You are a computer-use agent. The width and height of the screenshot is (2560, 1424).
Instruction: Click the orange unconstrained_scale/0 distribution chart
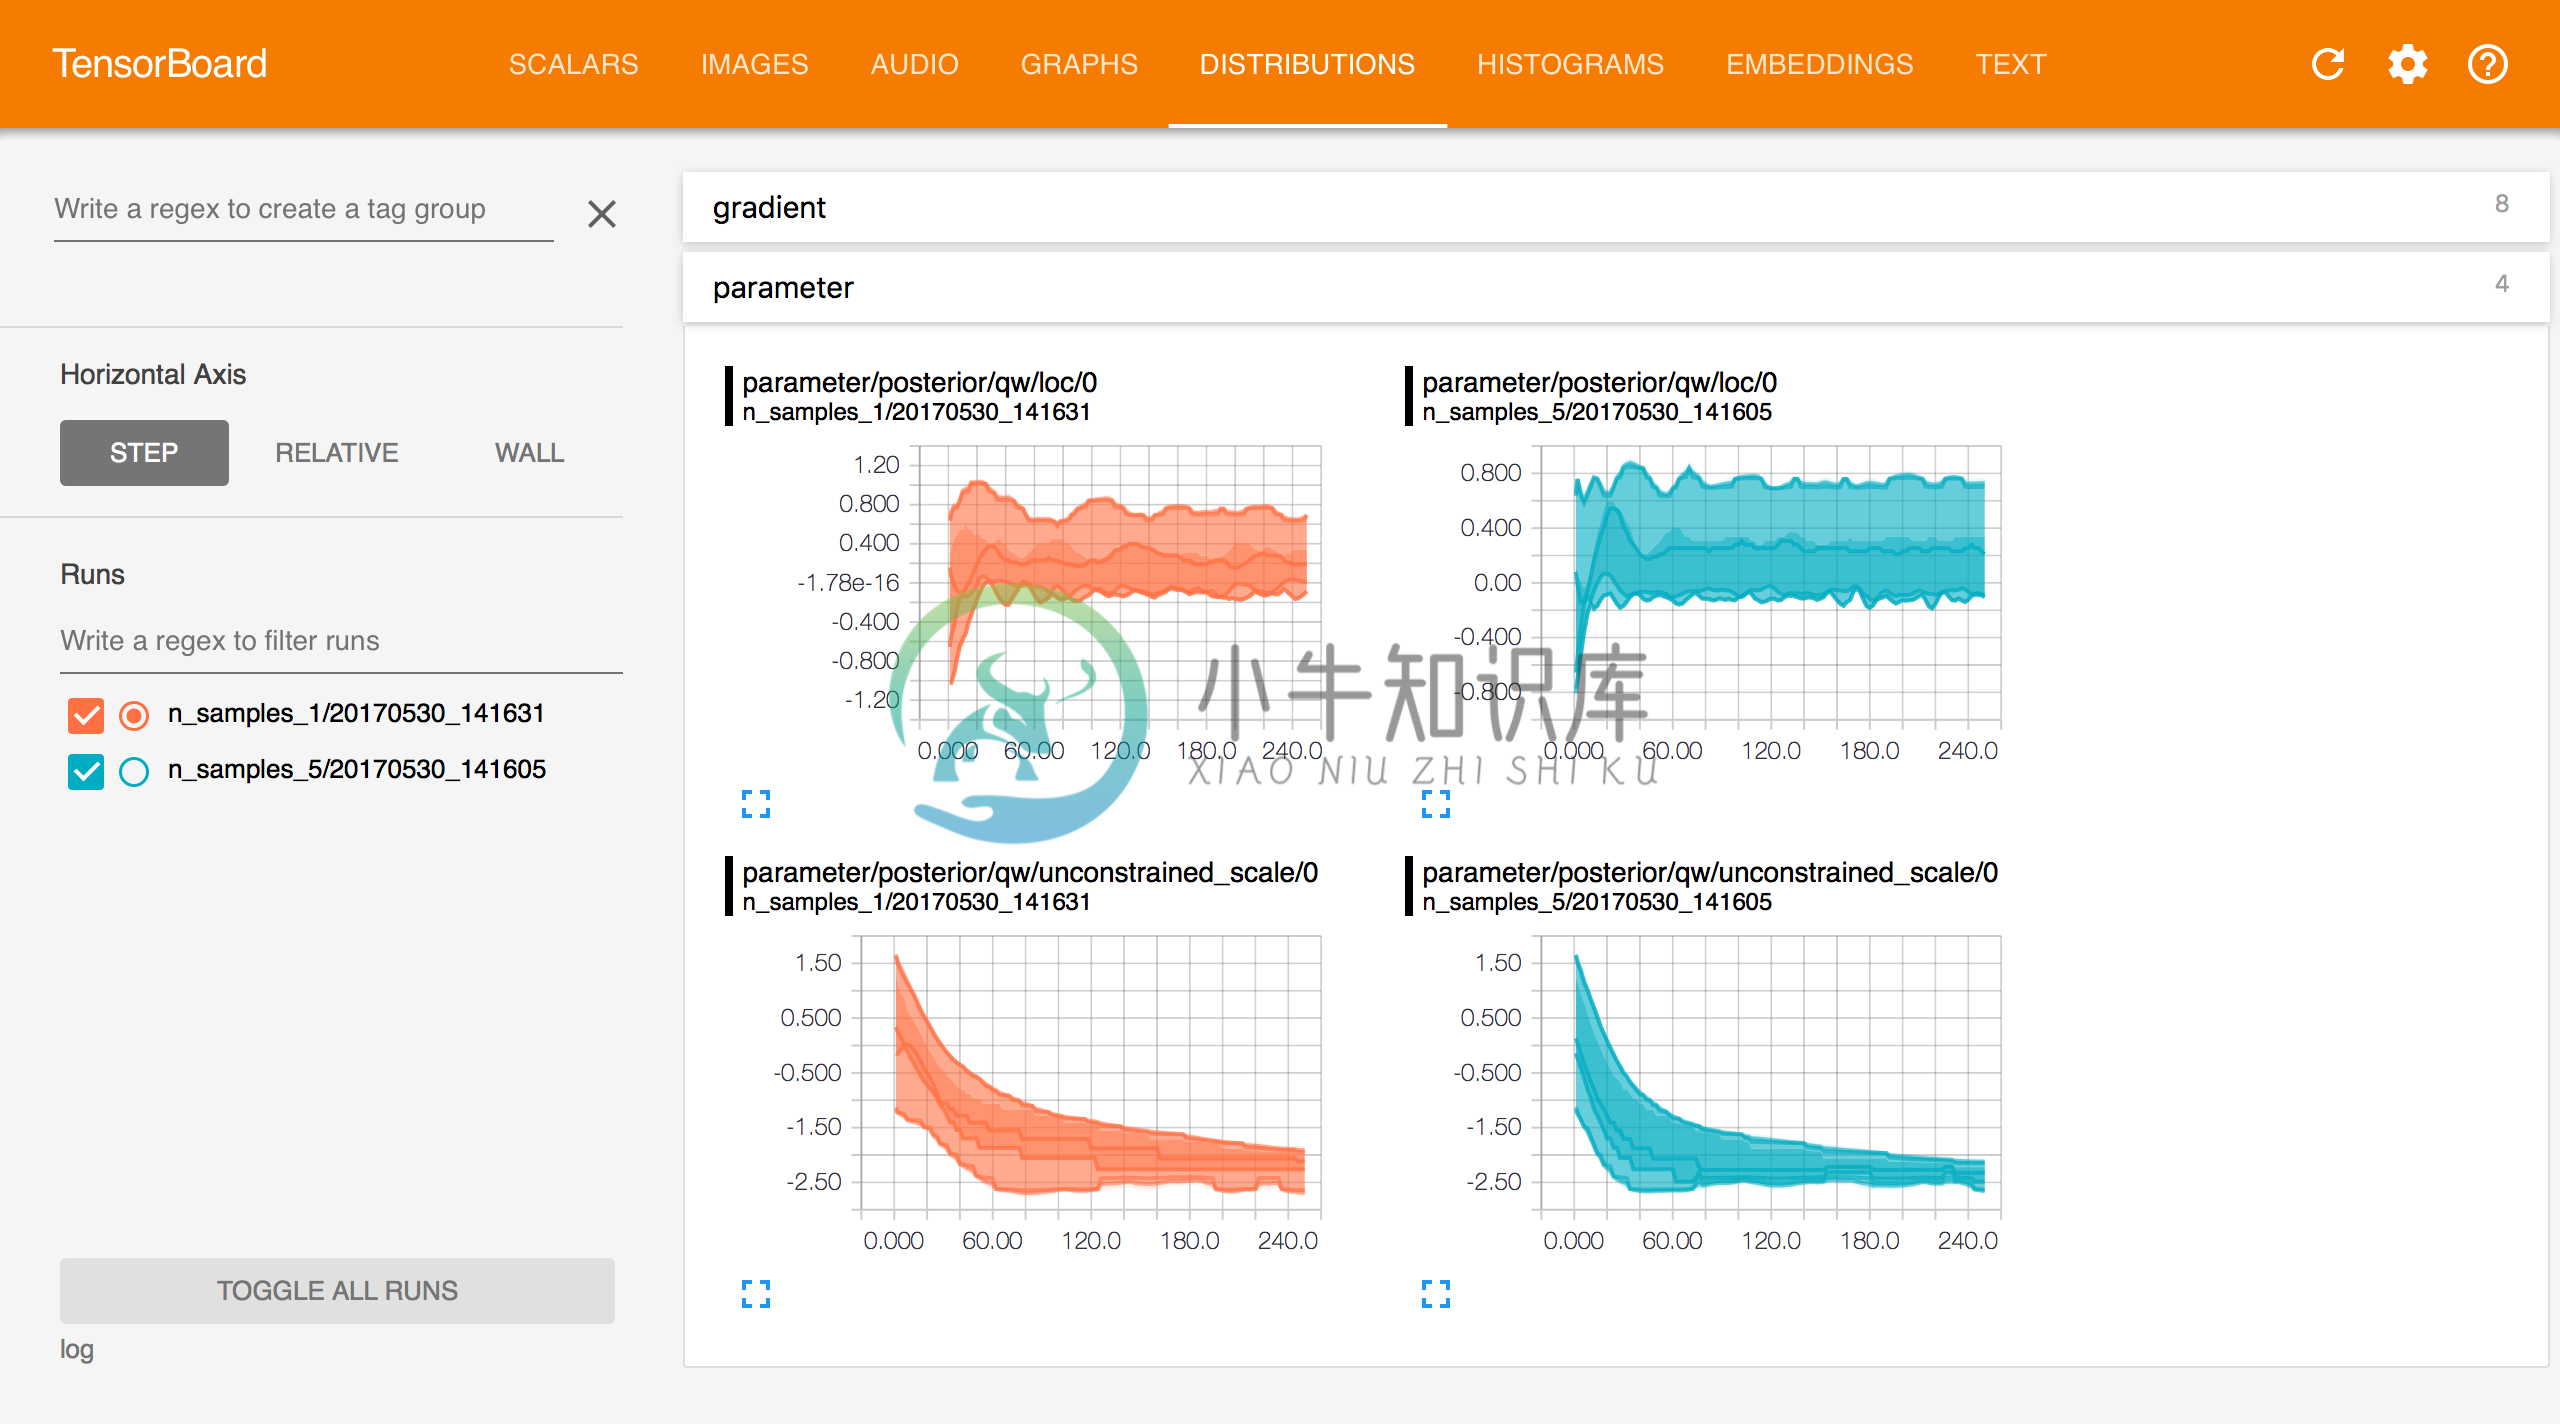tap(1091, 1074)
